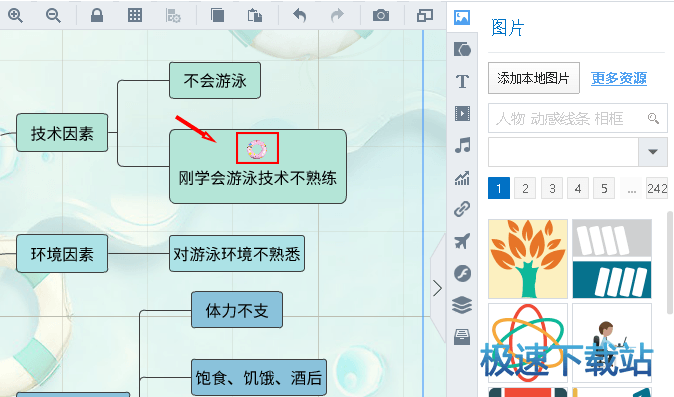
Task: Select the 环境因素 node
Action: click(62, 254)
